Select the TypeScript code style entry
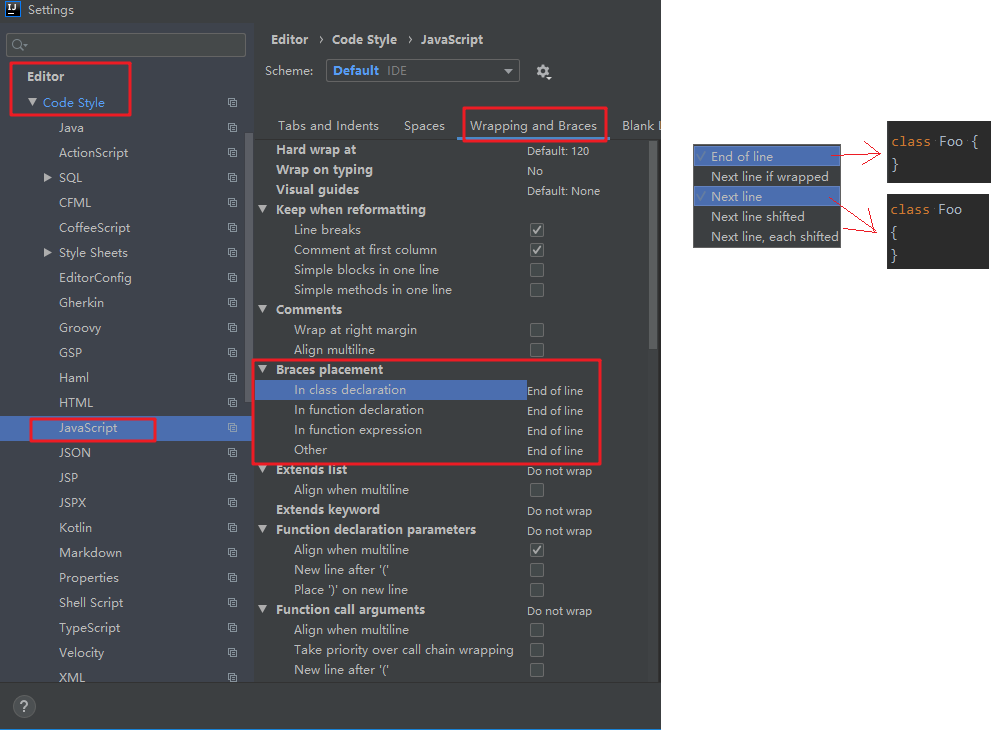This screenshot has width=1000, height=735. coord(89,628)
